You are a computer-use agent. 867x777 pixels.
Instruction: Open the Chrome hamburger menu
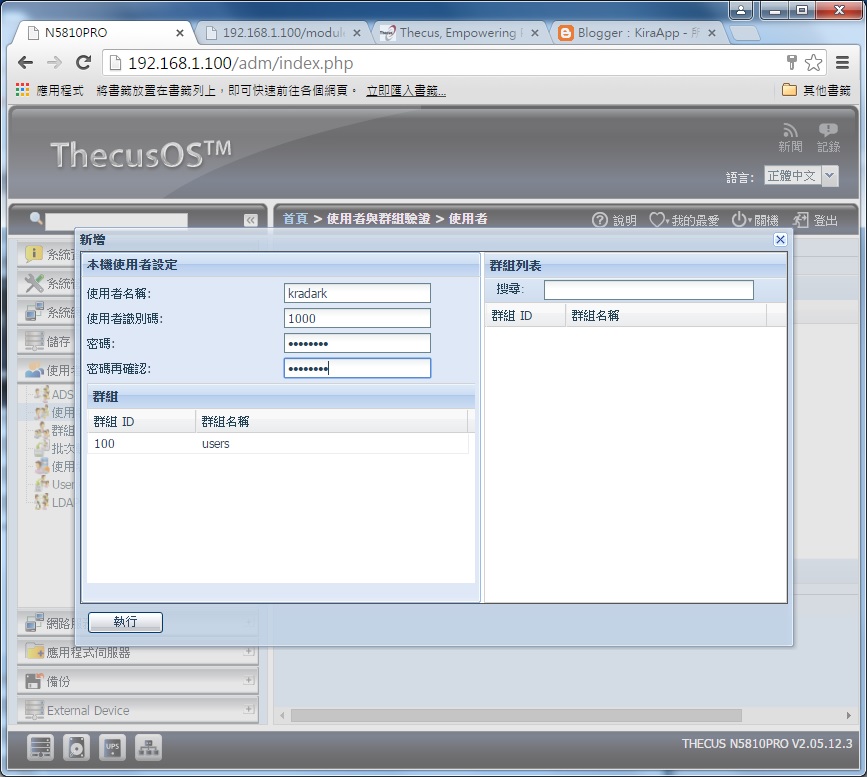click(842, 62)
